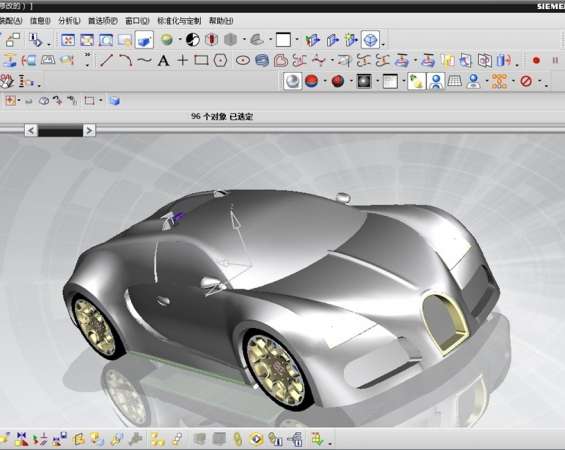The width and height of the screenshot is (565, 450).
Task: Click the right scroll arrow button
Action: (x=89, y=130)
